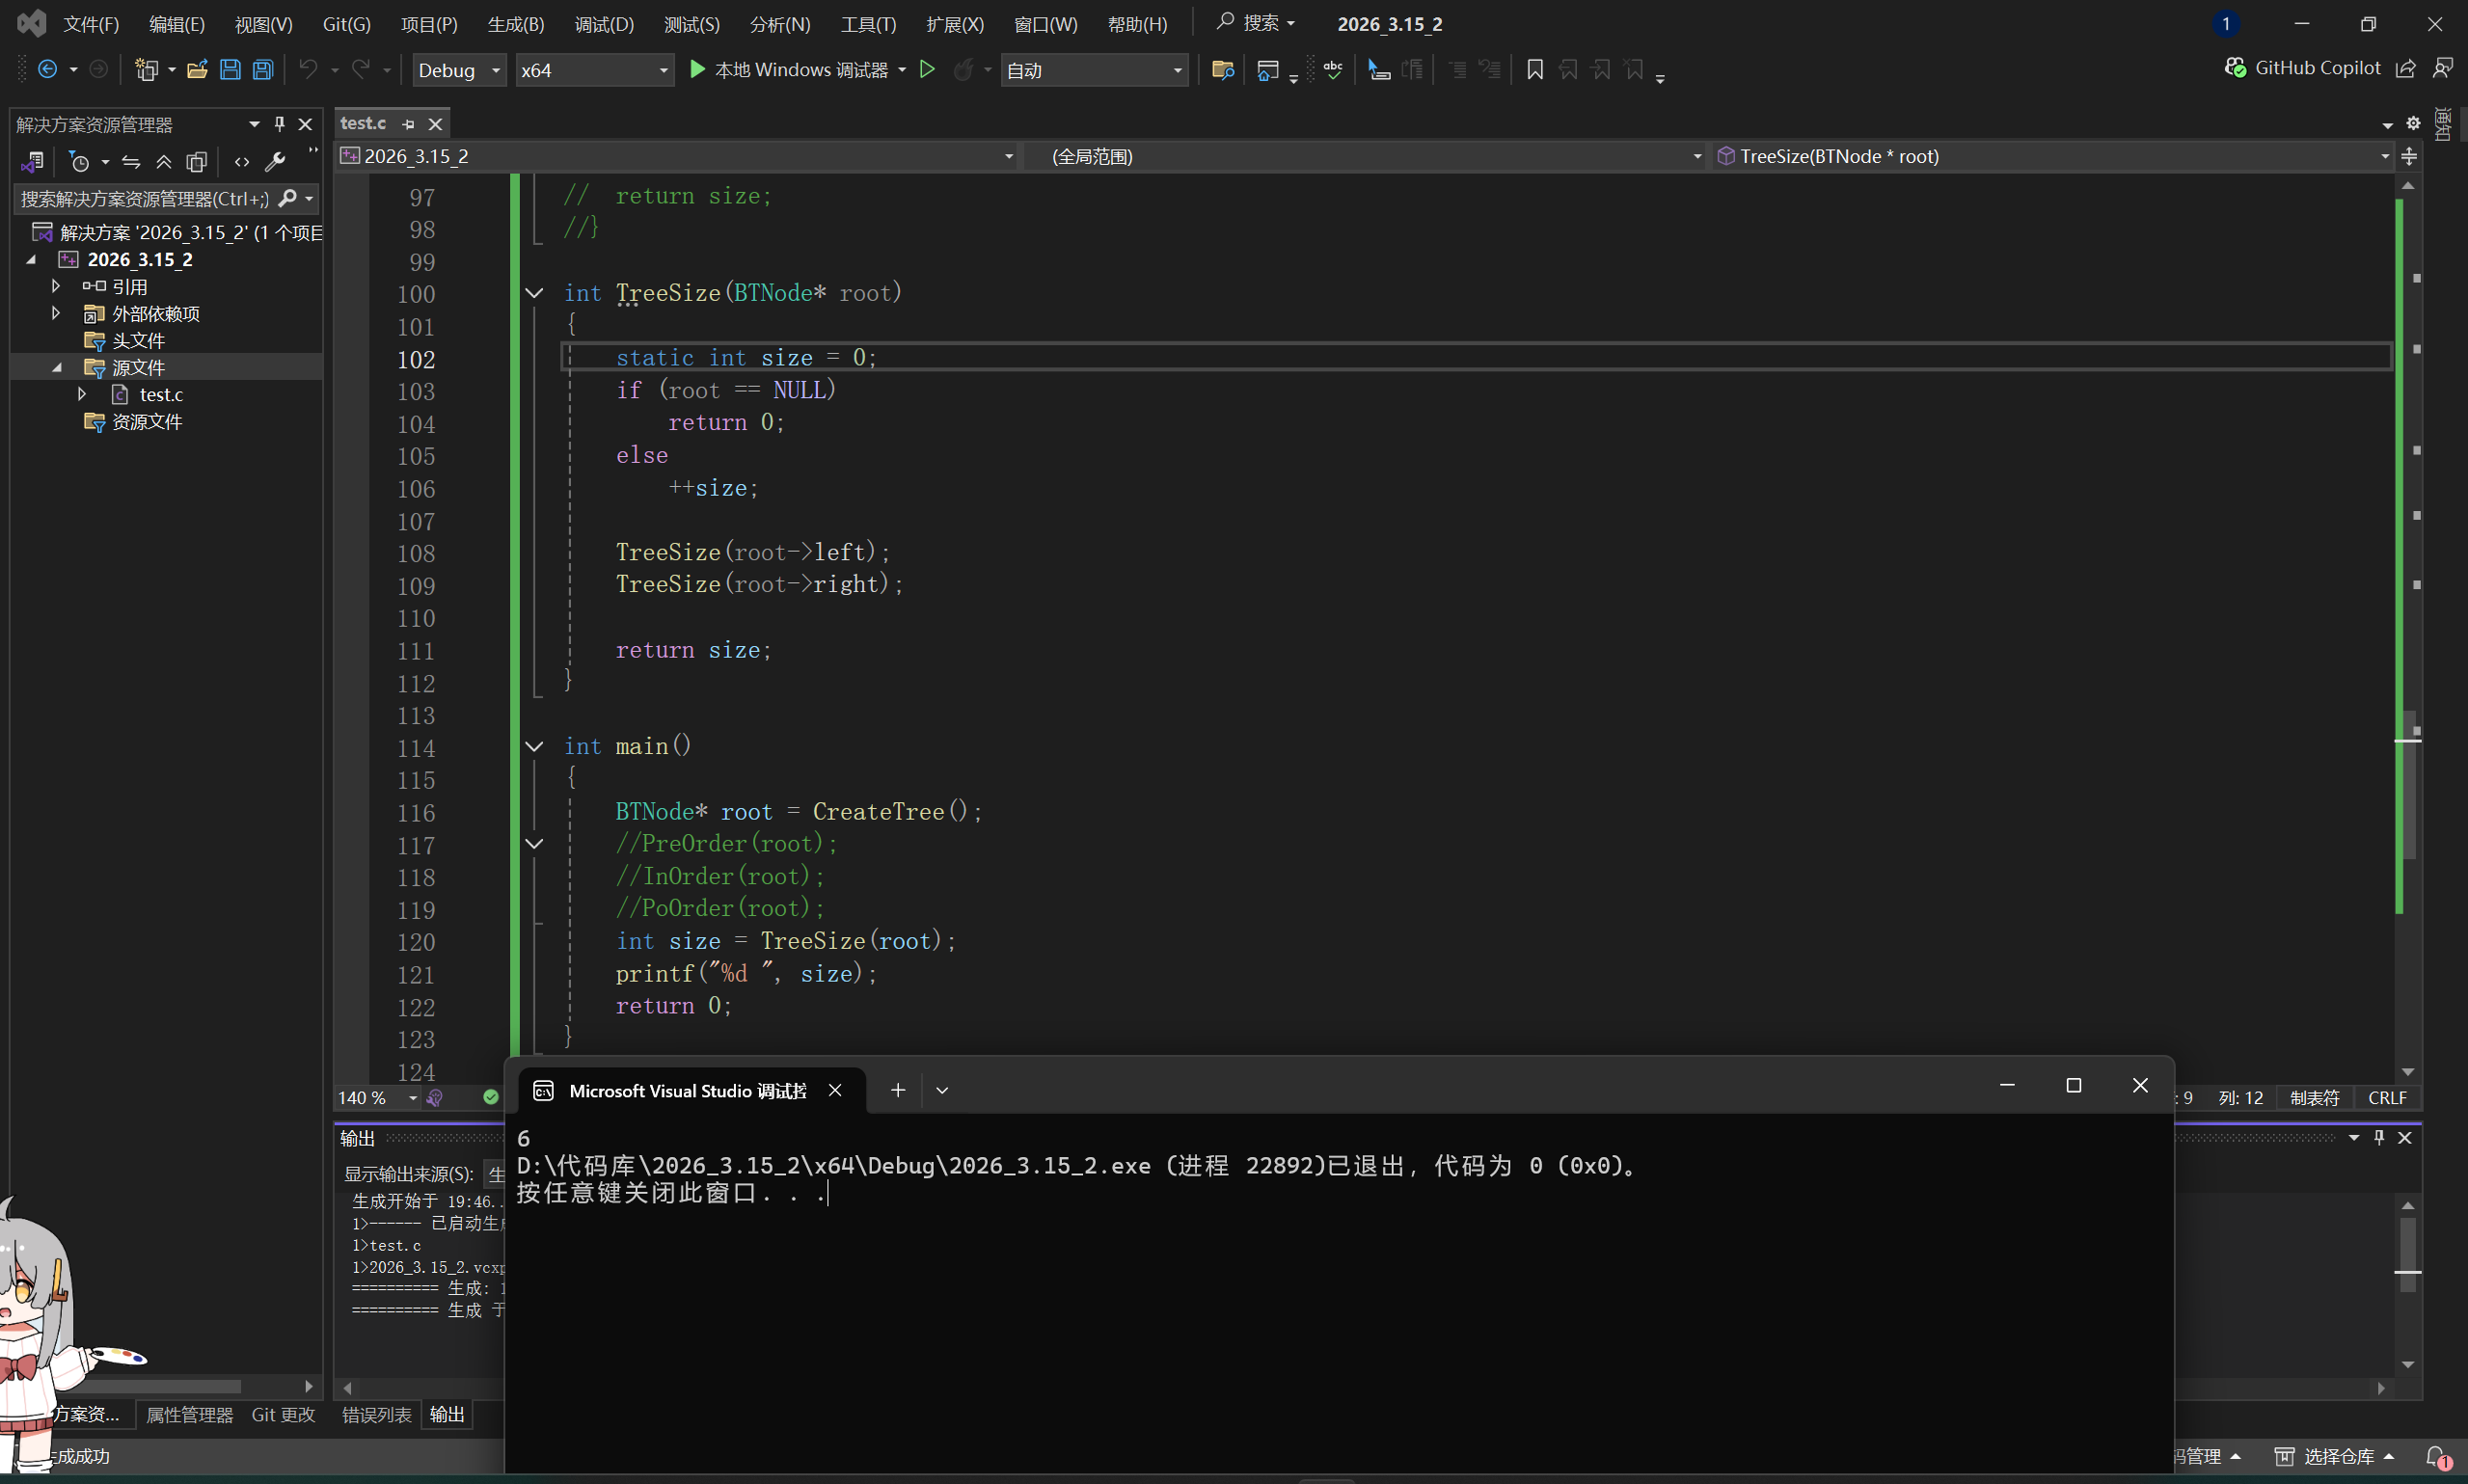The image size is (2468, 1484).
Task: Expand the test.c node in the tree
Action: click(x=82, y=395)
